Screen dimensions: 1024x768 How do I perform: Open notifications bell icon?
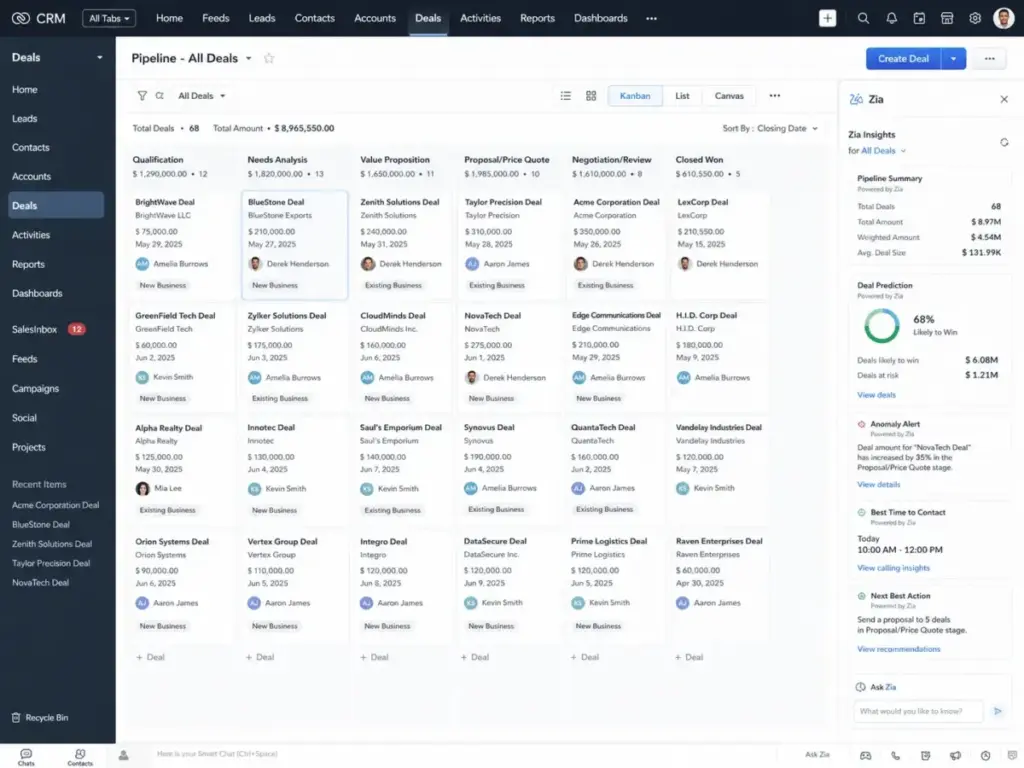click(x=891, y=18)
